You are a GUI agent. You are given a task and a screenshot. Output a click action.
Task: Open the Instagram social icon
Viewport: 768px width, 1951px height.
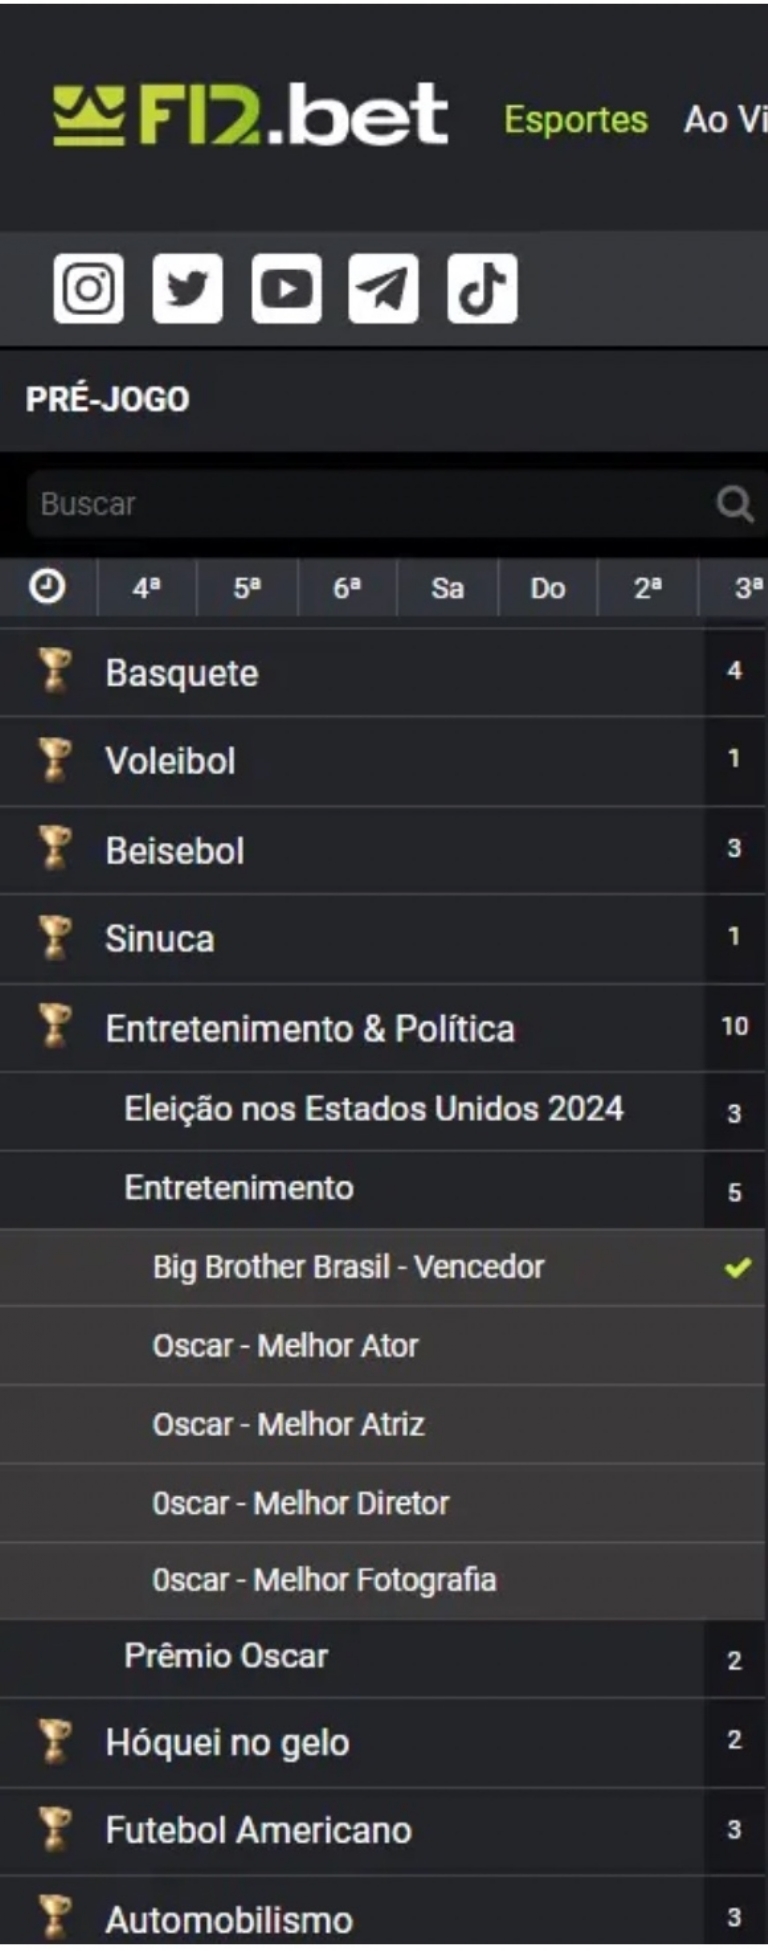(88, 289)
